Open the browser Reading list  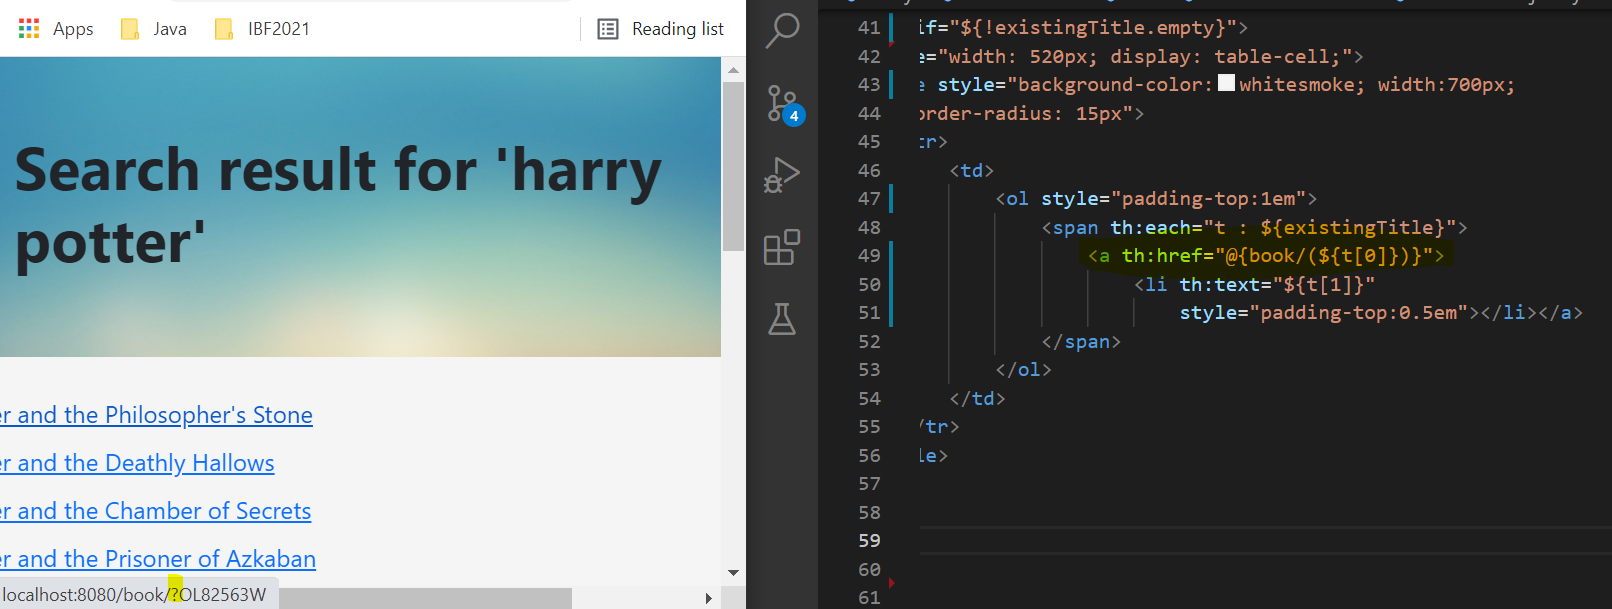(x=660, y=29)
